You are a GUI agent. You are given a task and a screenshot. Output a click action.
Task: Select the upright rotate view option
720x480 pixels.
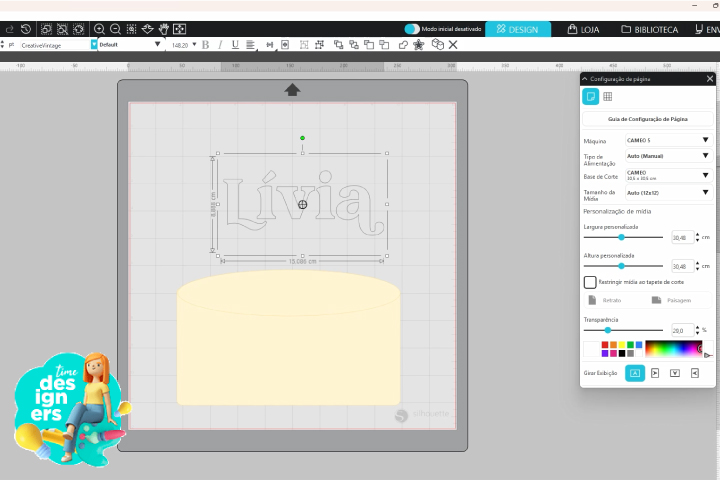tap(634, 373)
